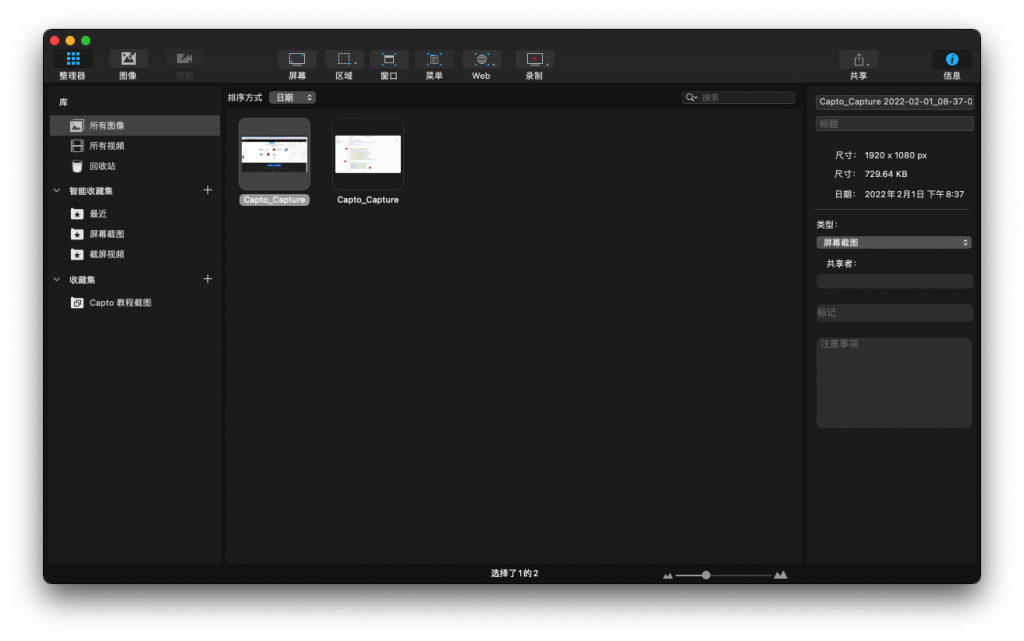Select the Screen (屏幕) capture tool
This screenshot has width=1024, height=641.
point(297,59)
